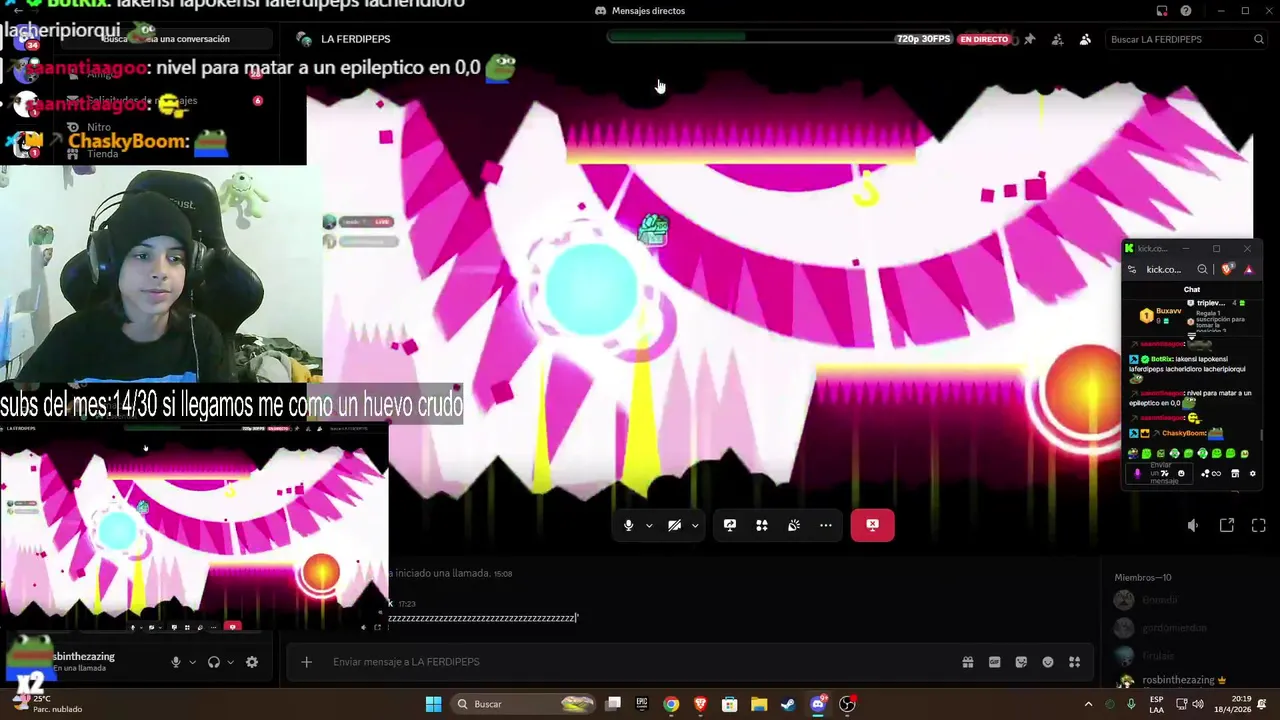Click the Discord help icon in title bar
This screenshot has height=720, width=1280.
coord(1186,11)
